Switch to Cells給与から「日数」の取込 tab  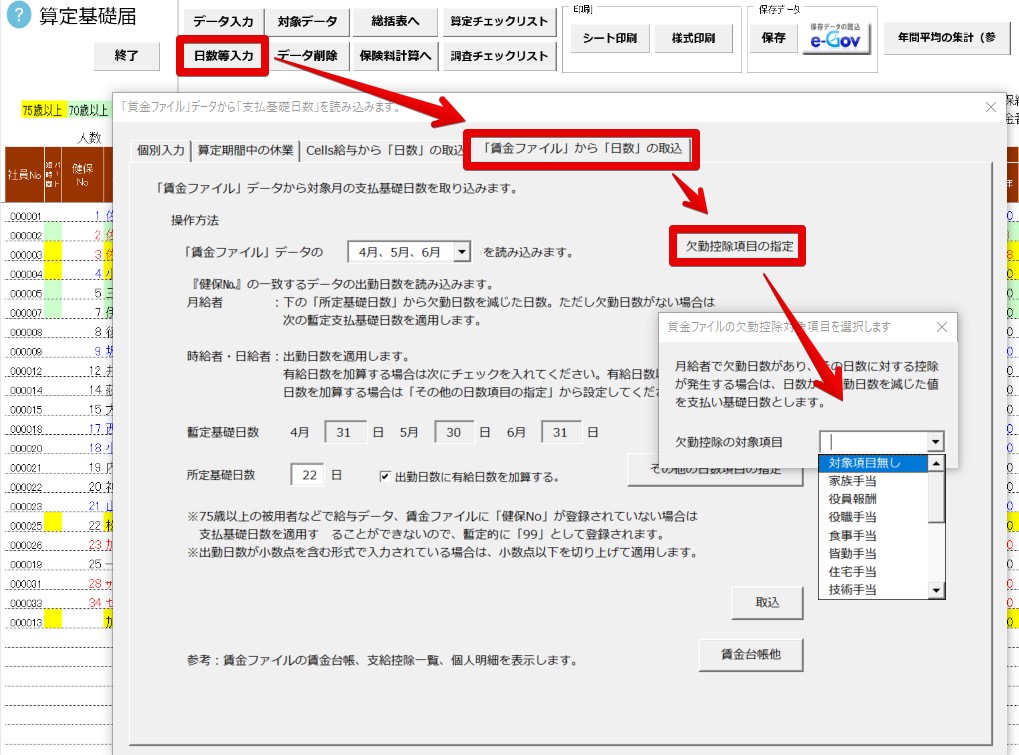pos(383,150)
